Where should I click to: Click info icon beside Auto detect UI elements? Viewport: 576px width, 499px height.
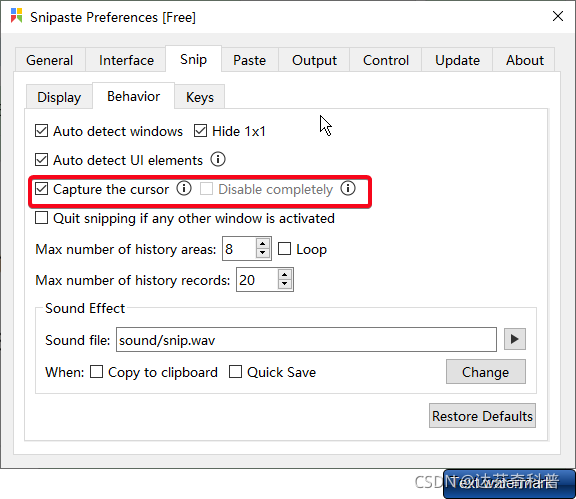[x=218, y=159]
